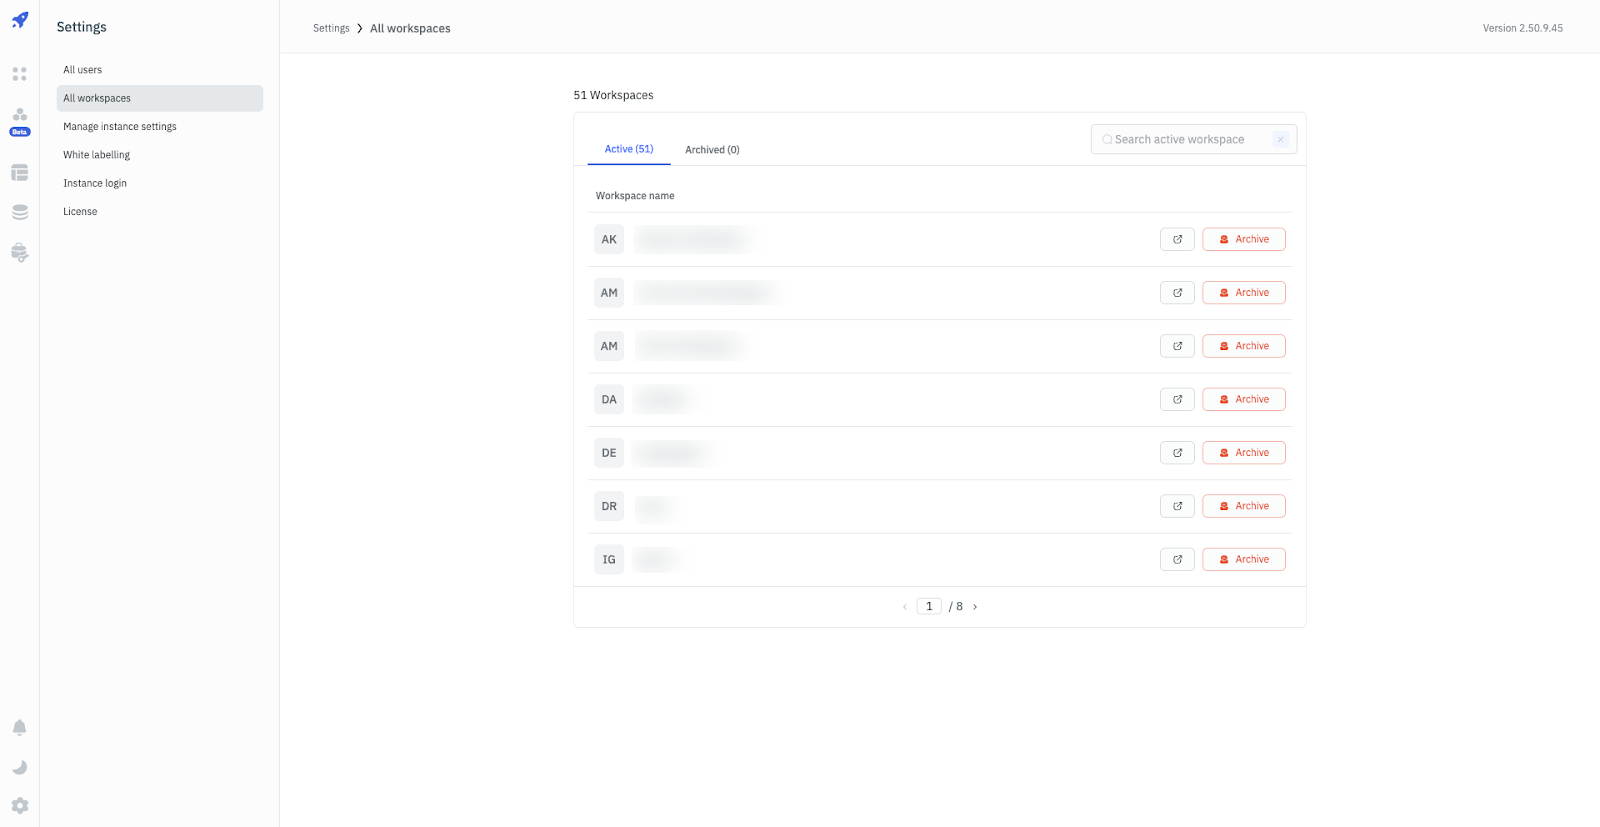Open the Workflows icon labeled Beta
The width and height of the screenshot is (1600, 827).
coord(20,118)
